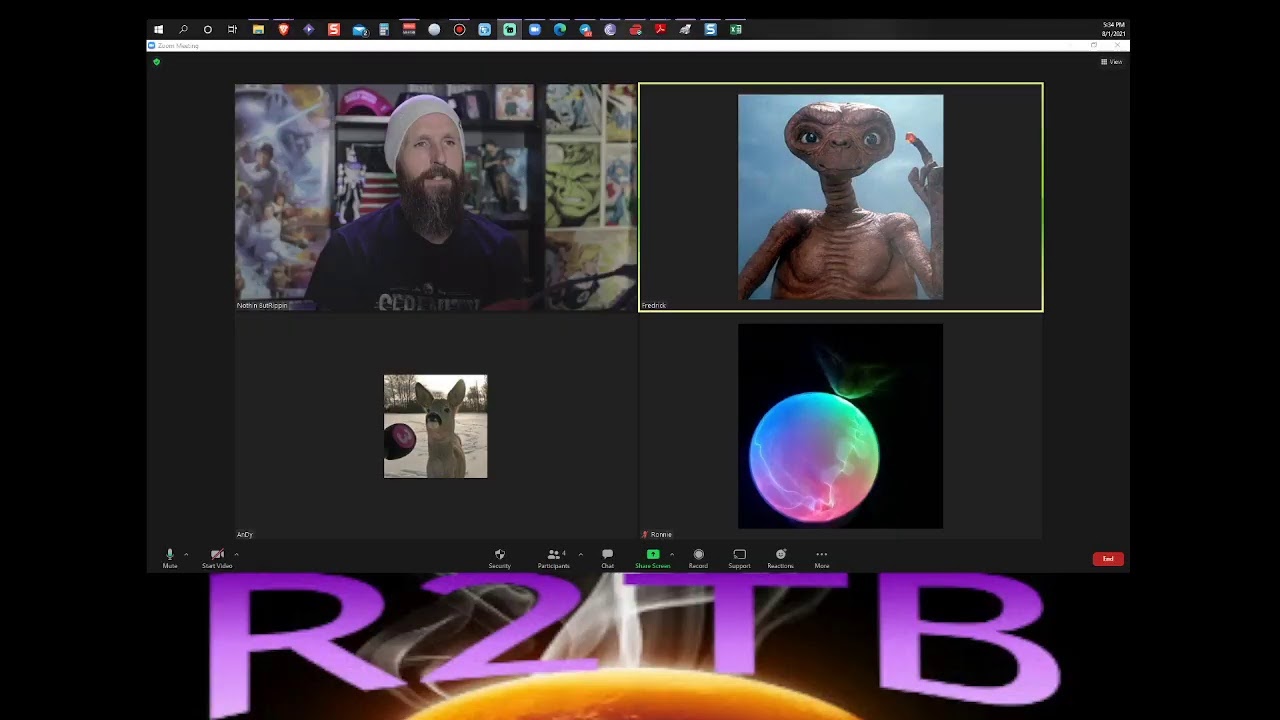Screen dimensions: 1280x720
Task: Open the Mail taskbar icon
Action: click(x=360, y=30)
